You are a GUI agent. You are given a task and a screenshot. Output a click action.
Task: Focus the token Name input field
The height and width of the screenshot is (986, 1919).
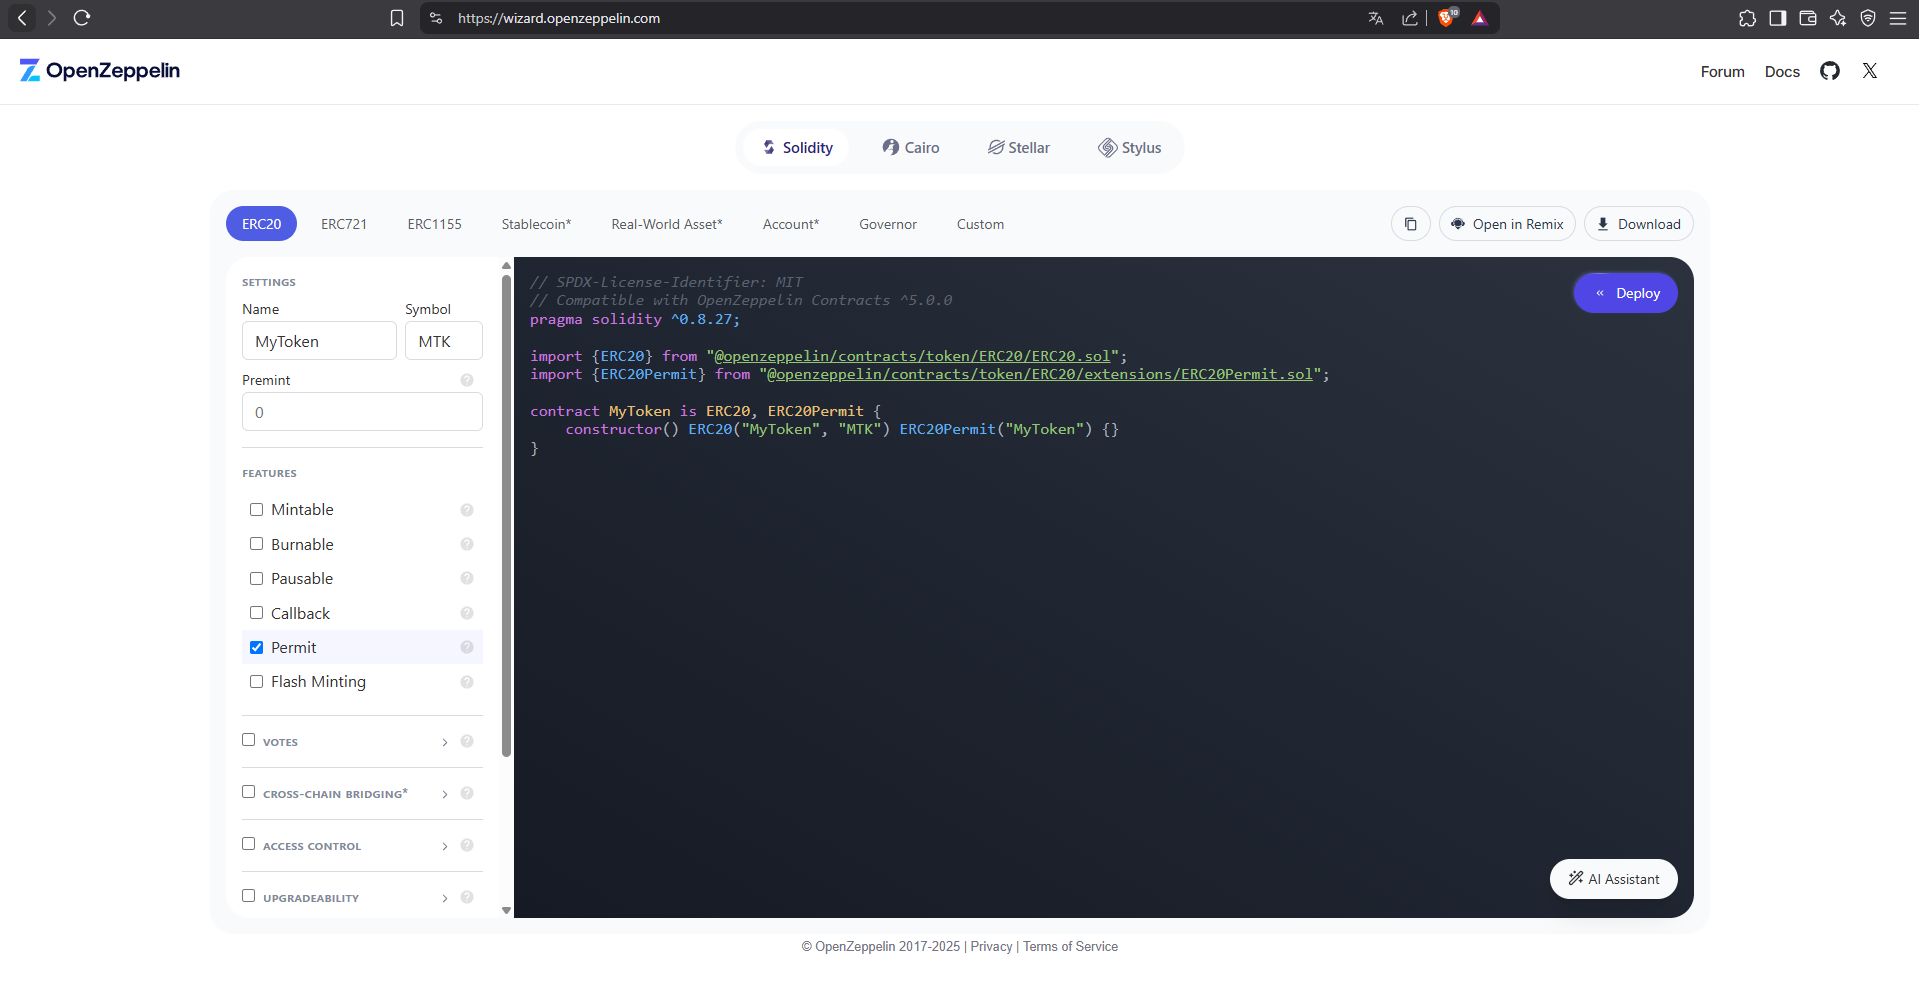tap(319, 341)
